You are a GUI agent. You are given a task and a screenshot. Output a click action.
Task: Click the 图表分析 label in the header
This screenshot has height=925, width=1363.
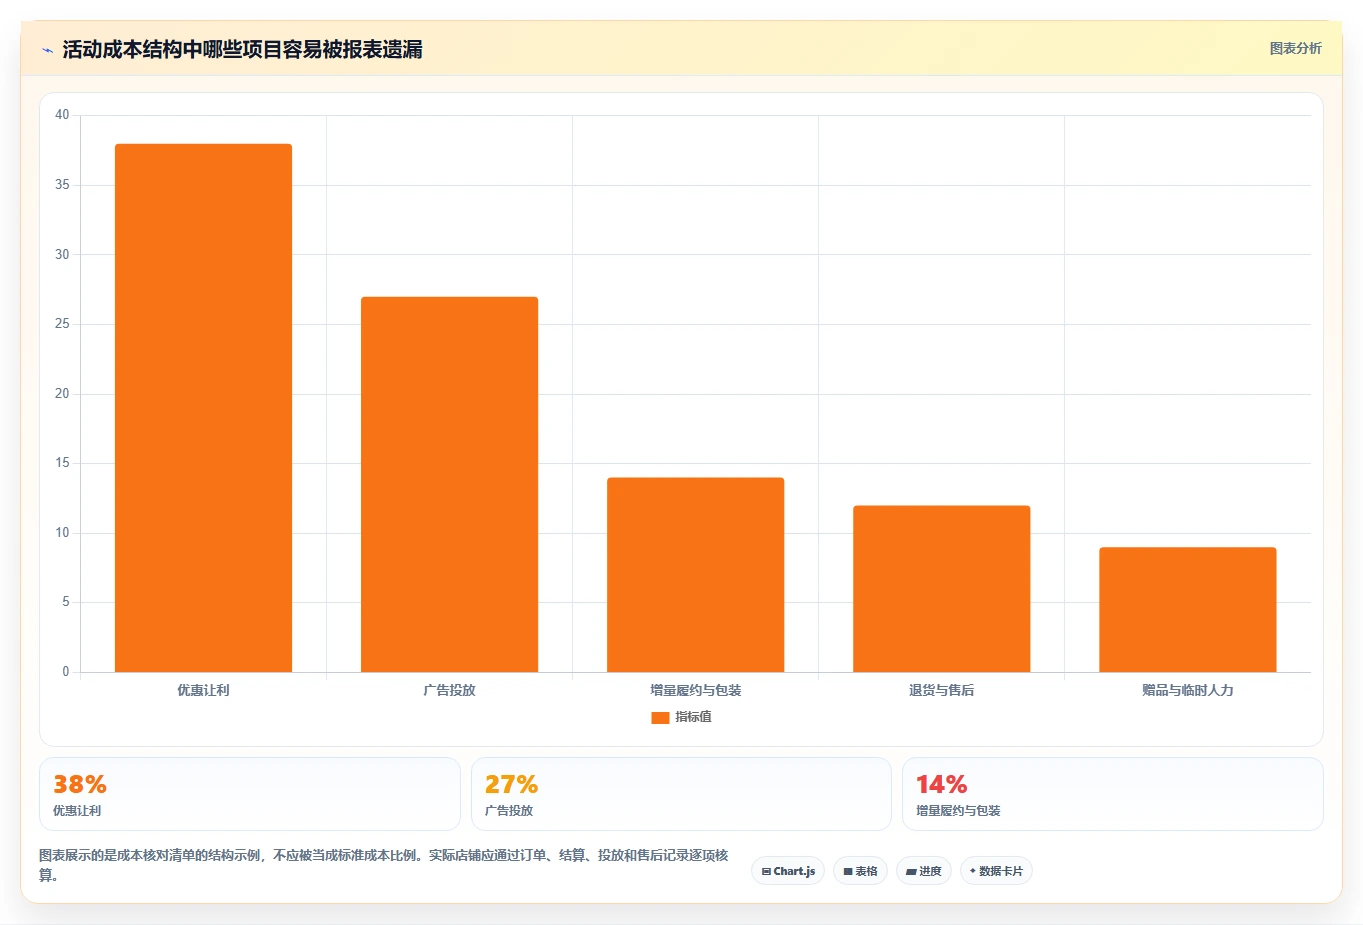(1295, 48)
